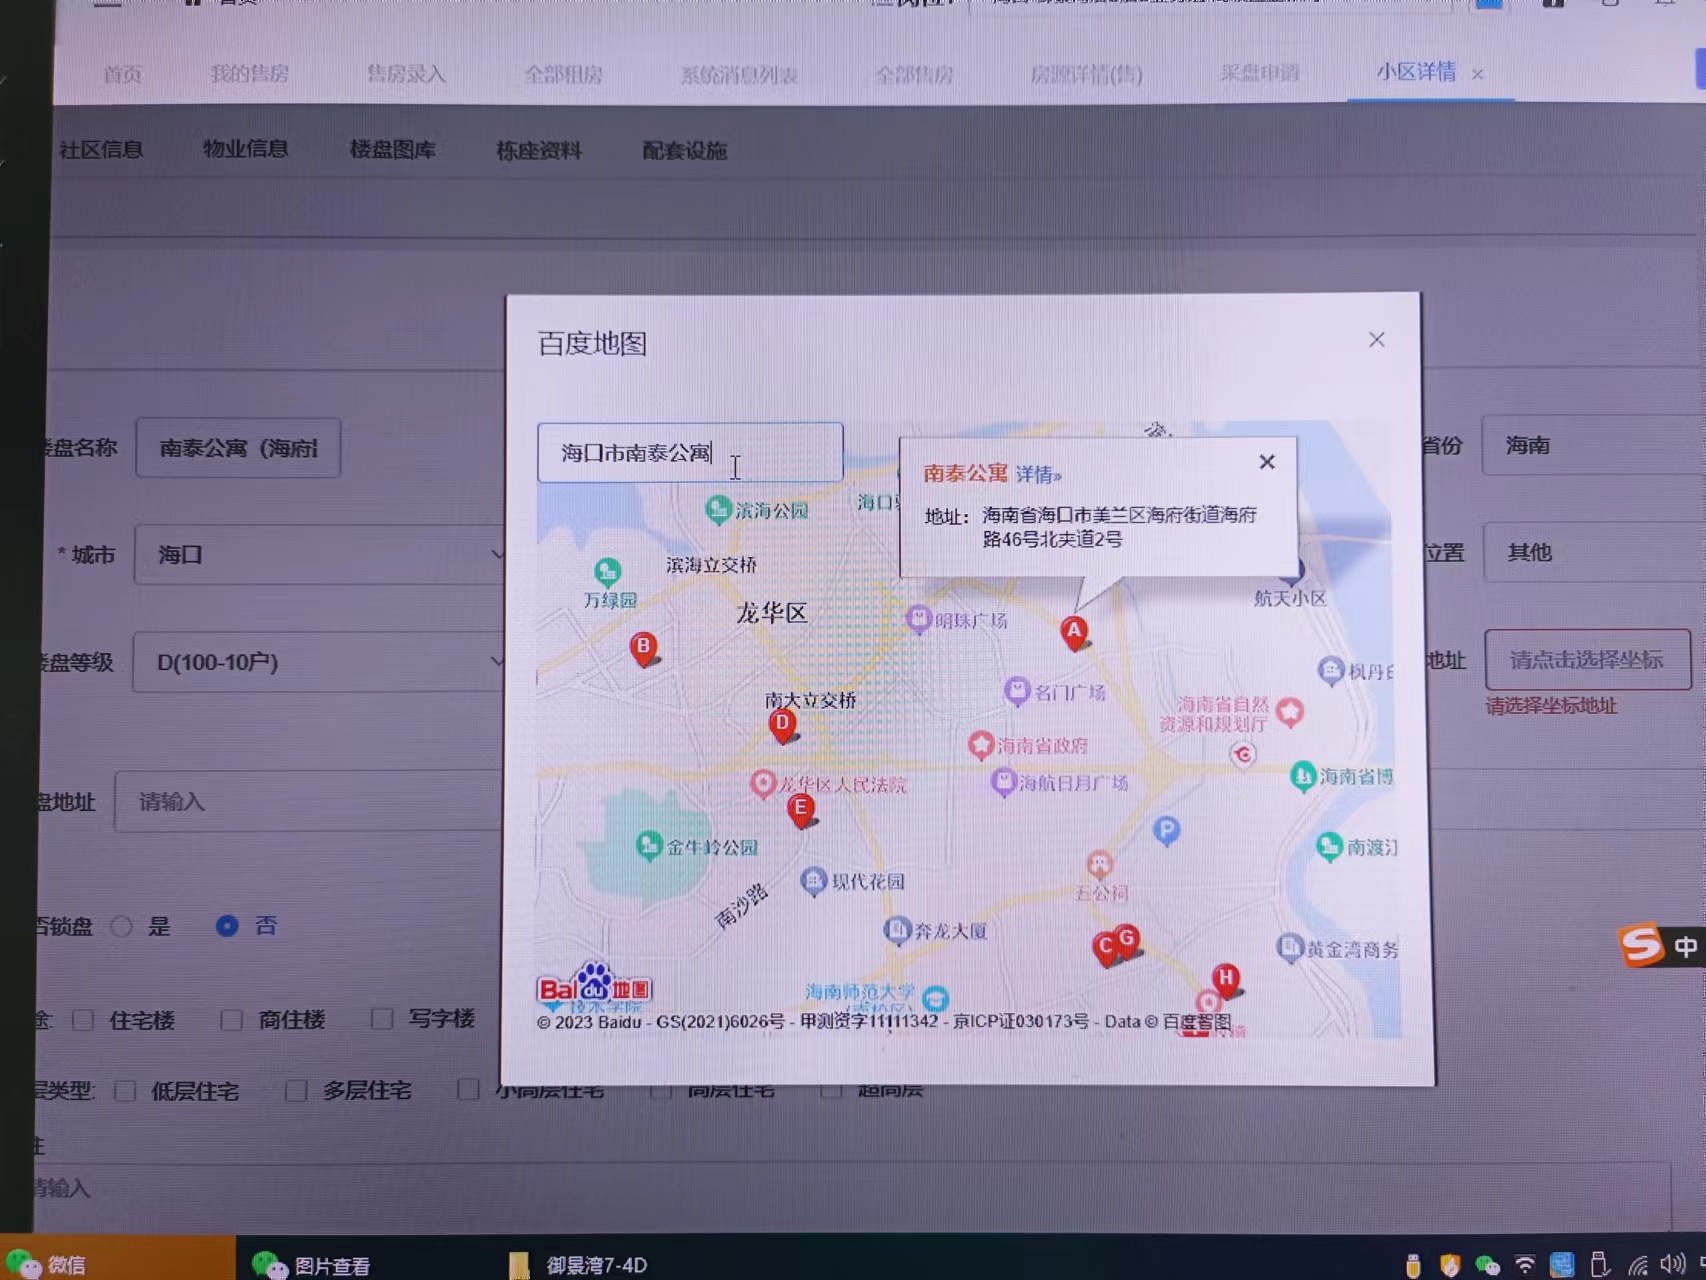Click map marker H
Image resolution: width=1706 pixels, height=1280 pixels.
tap(1226, 978)
